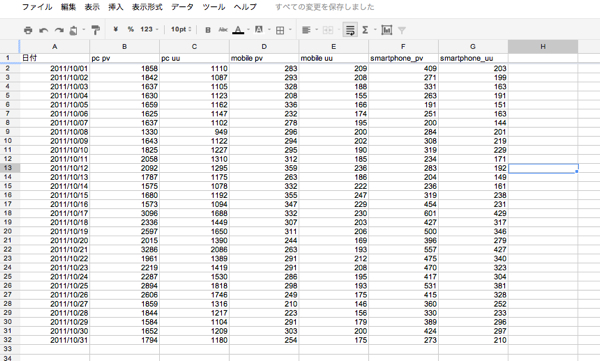This screenshot has width=600, height=361.
Task: Expand the merge cells dropdown arrow
Action: point(339,29)
